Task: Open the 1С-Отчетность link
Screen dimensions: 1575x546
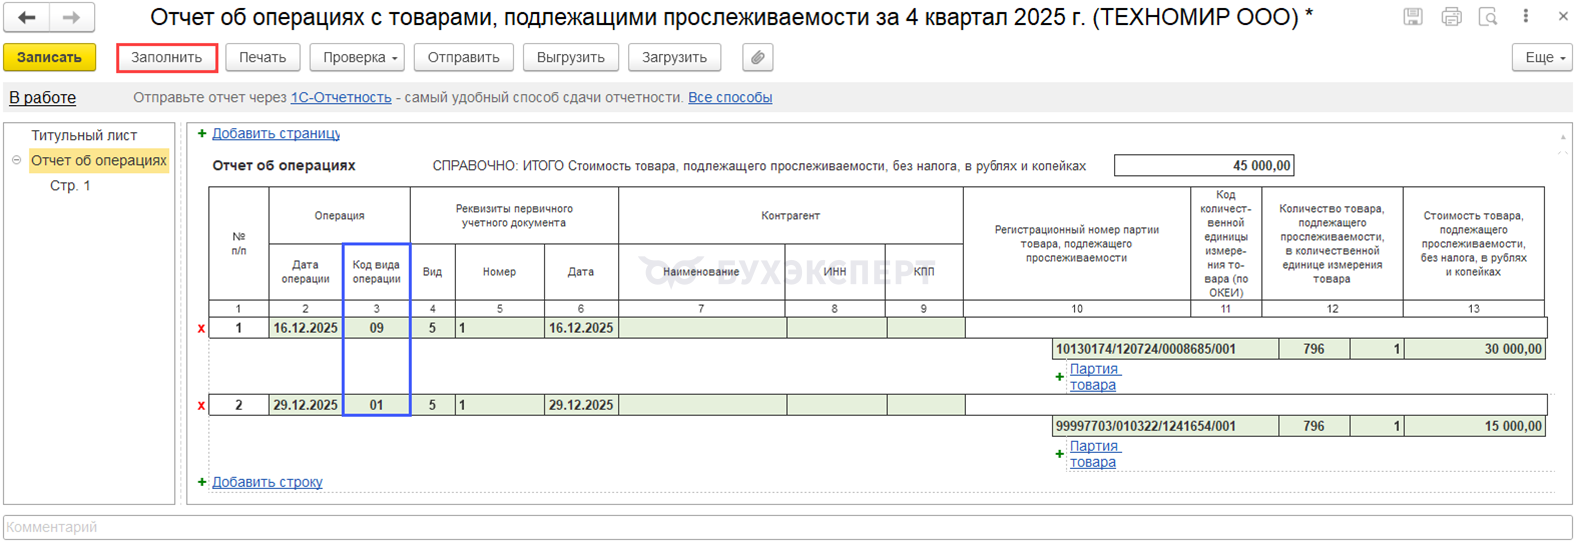Action: pyautogui.click(x=340, y=98)
